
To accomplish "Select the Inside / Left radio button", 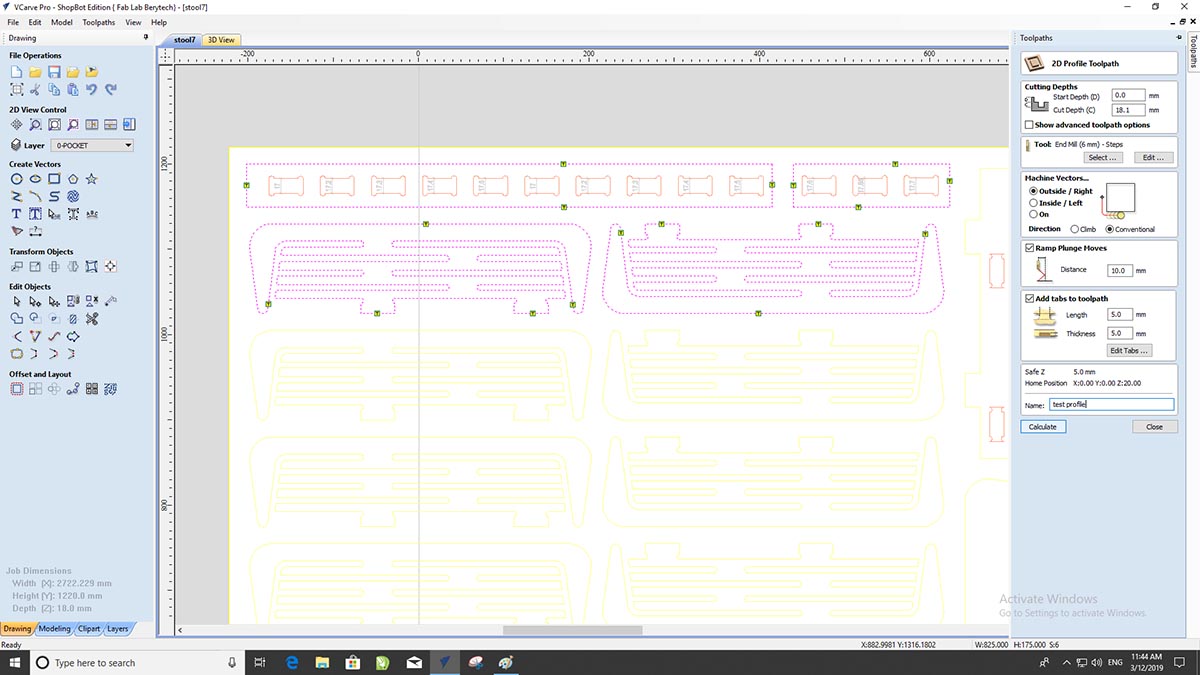I will click(1033, 203).
